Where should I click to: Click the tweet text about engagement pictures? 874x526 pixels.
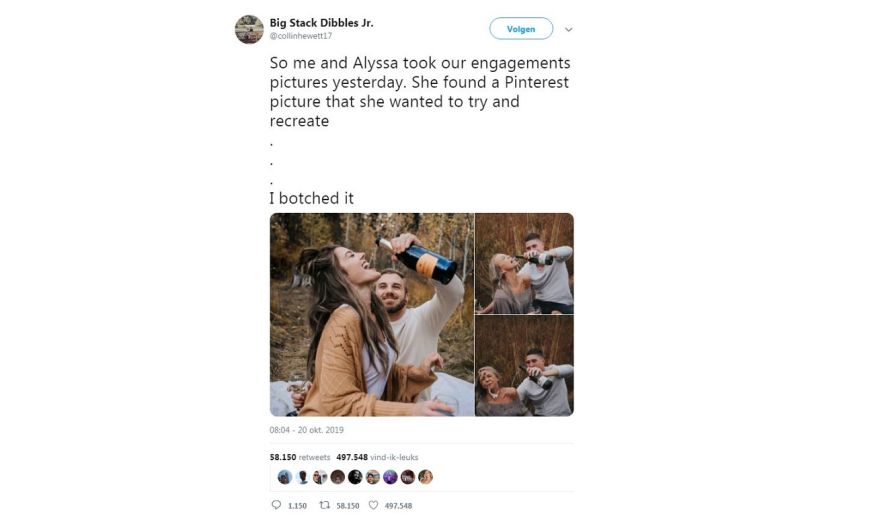coord(419,91)
